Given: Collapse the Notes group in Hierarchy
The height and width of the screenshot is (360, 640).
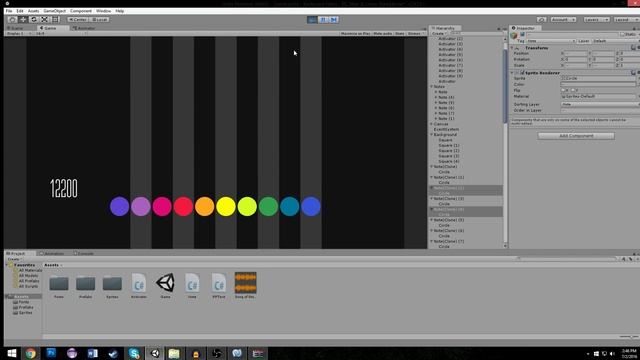Looking at the screenshot, I should pos(431,87).
